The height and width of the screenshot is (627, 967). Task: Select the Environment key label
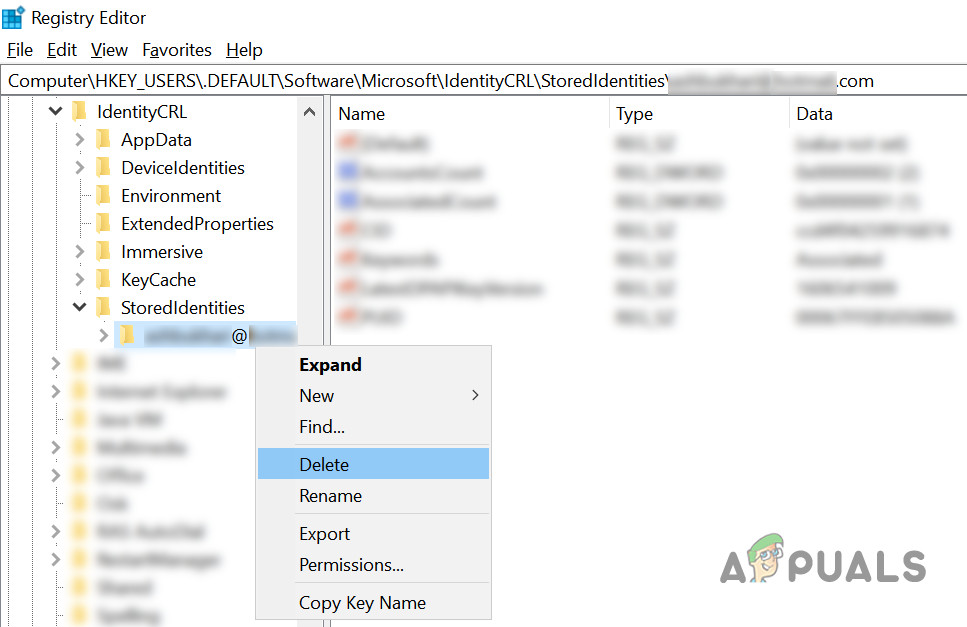(x=171, y=196)
